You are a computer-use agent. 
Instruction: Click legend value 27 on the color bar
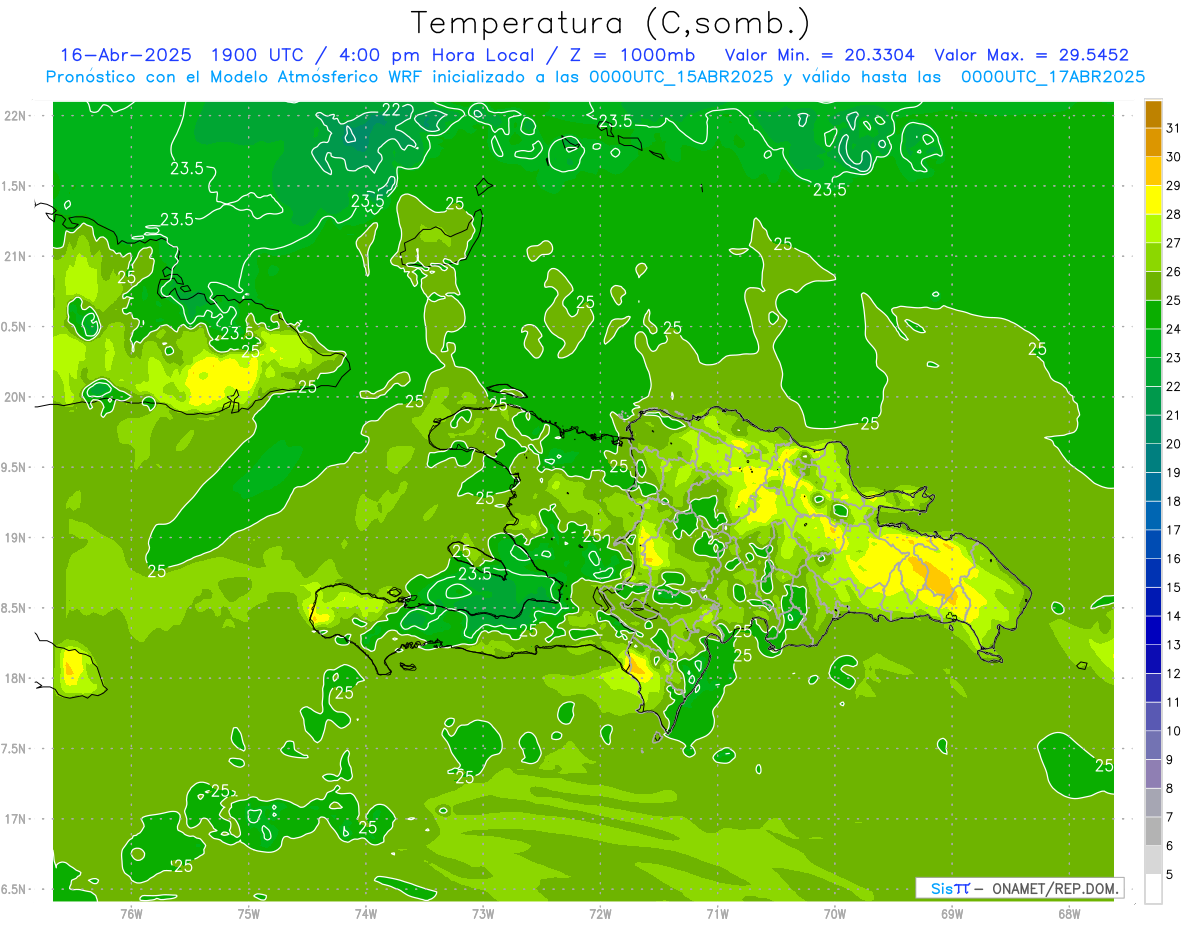tap(1174, 243)
